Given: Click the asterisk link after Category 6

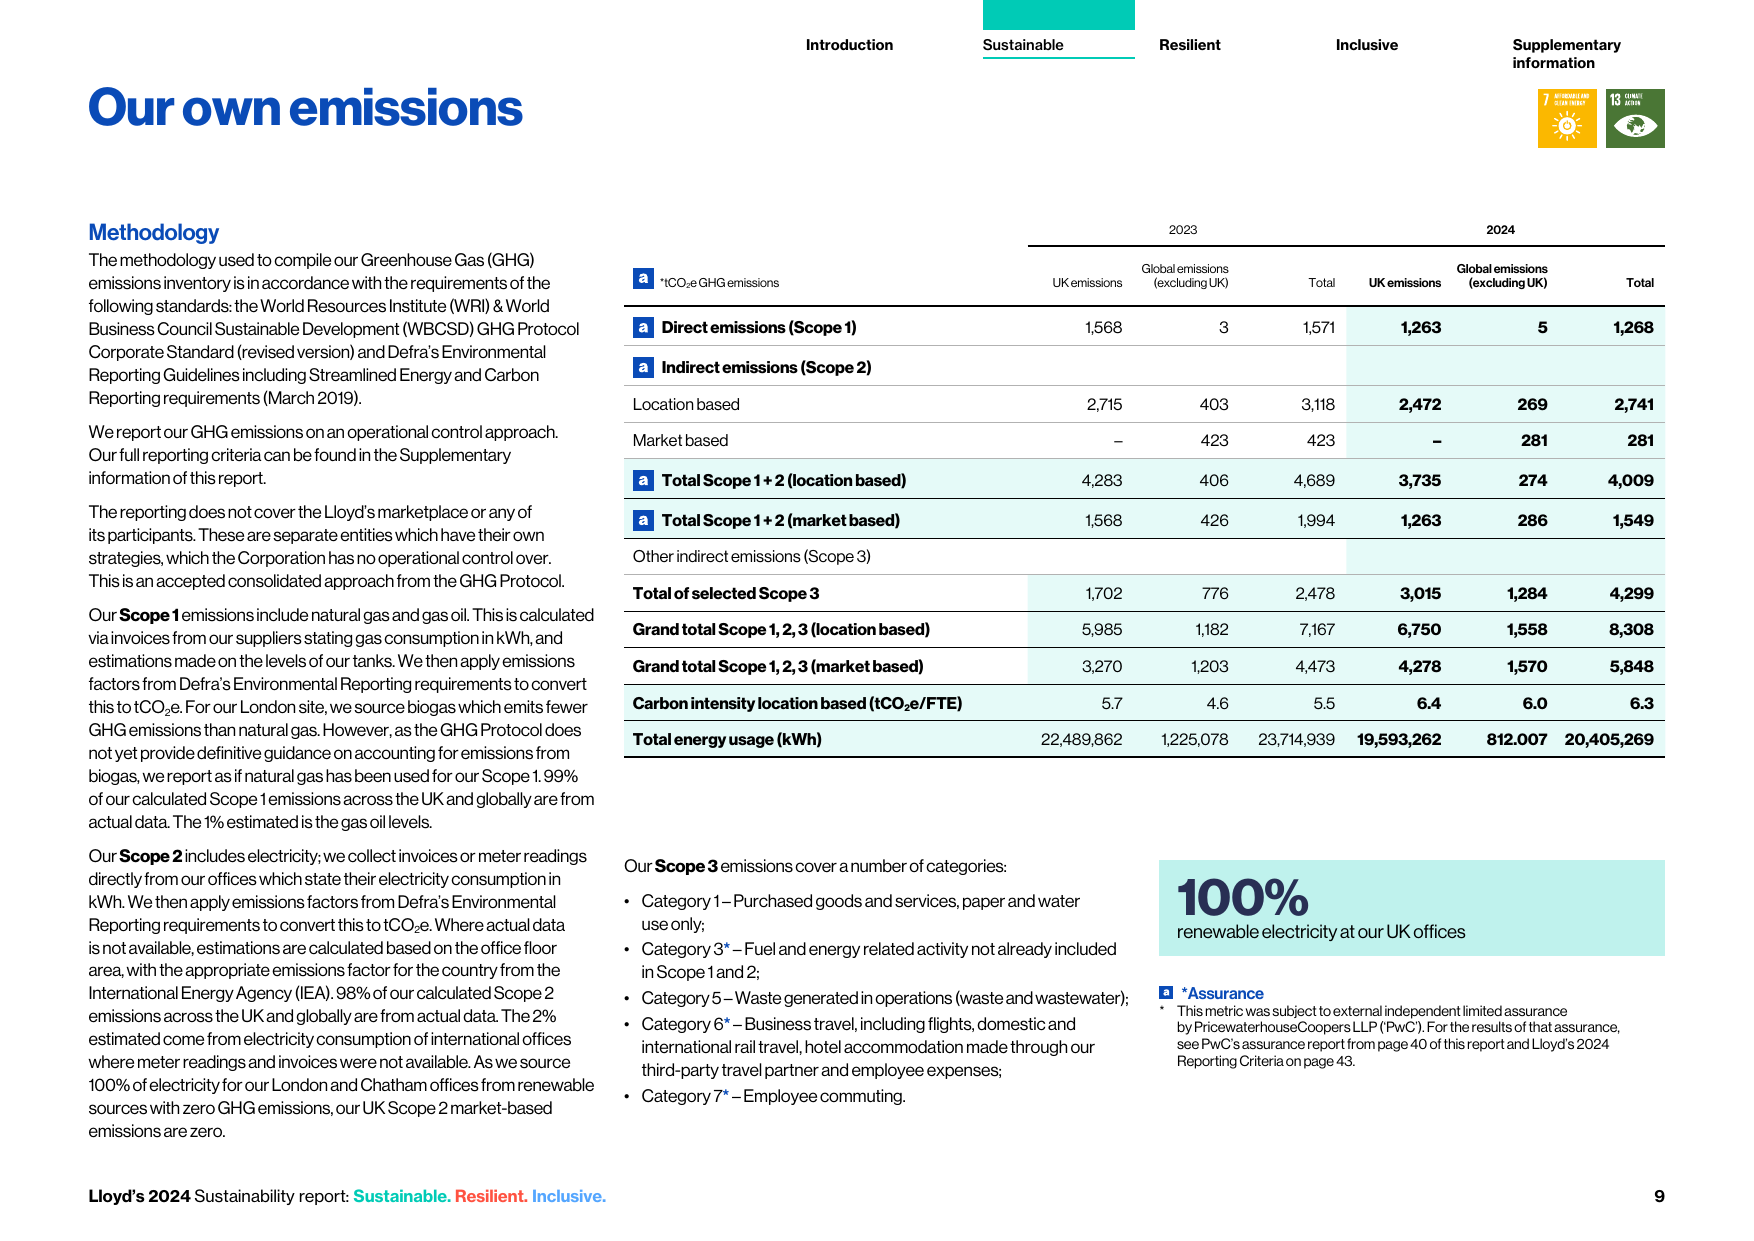Looking at the screenshot, I should click(727, 1023).
